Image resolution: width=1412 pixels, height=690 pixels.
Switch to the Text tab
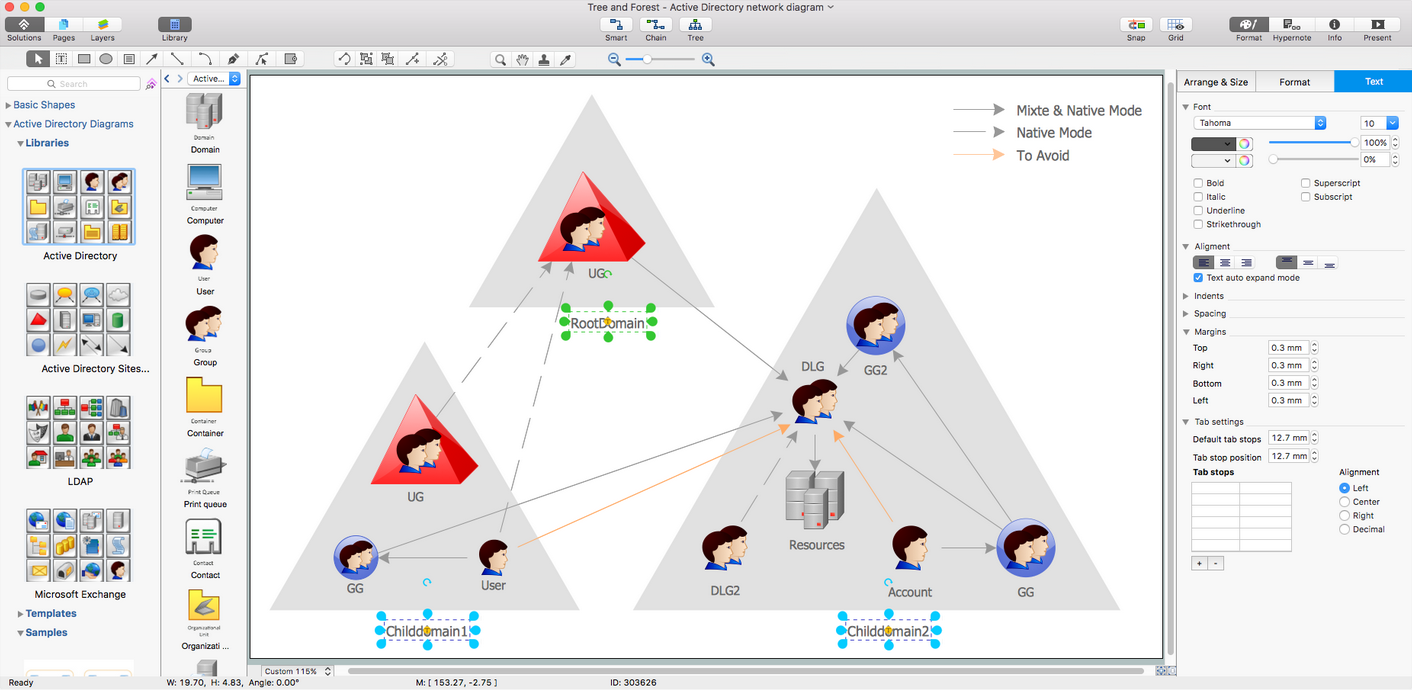click(1374, 82)
